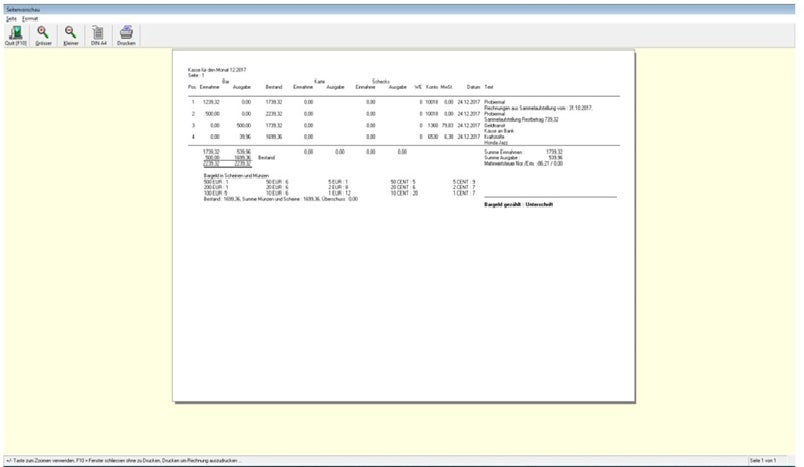Click the '5 CENT : 9' coin count
804x467 pixels.
click(464, 182)
